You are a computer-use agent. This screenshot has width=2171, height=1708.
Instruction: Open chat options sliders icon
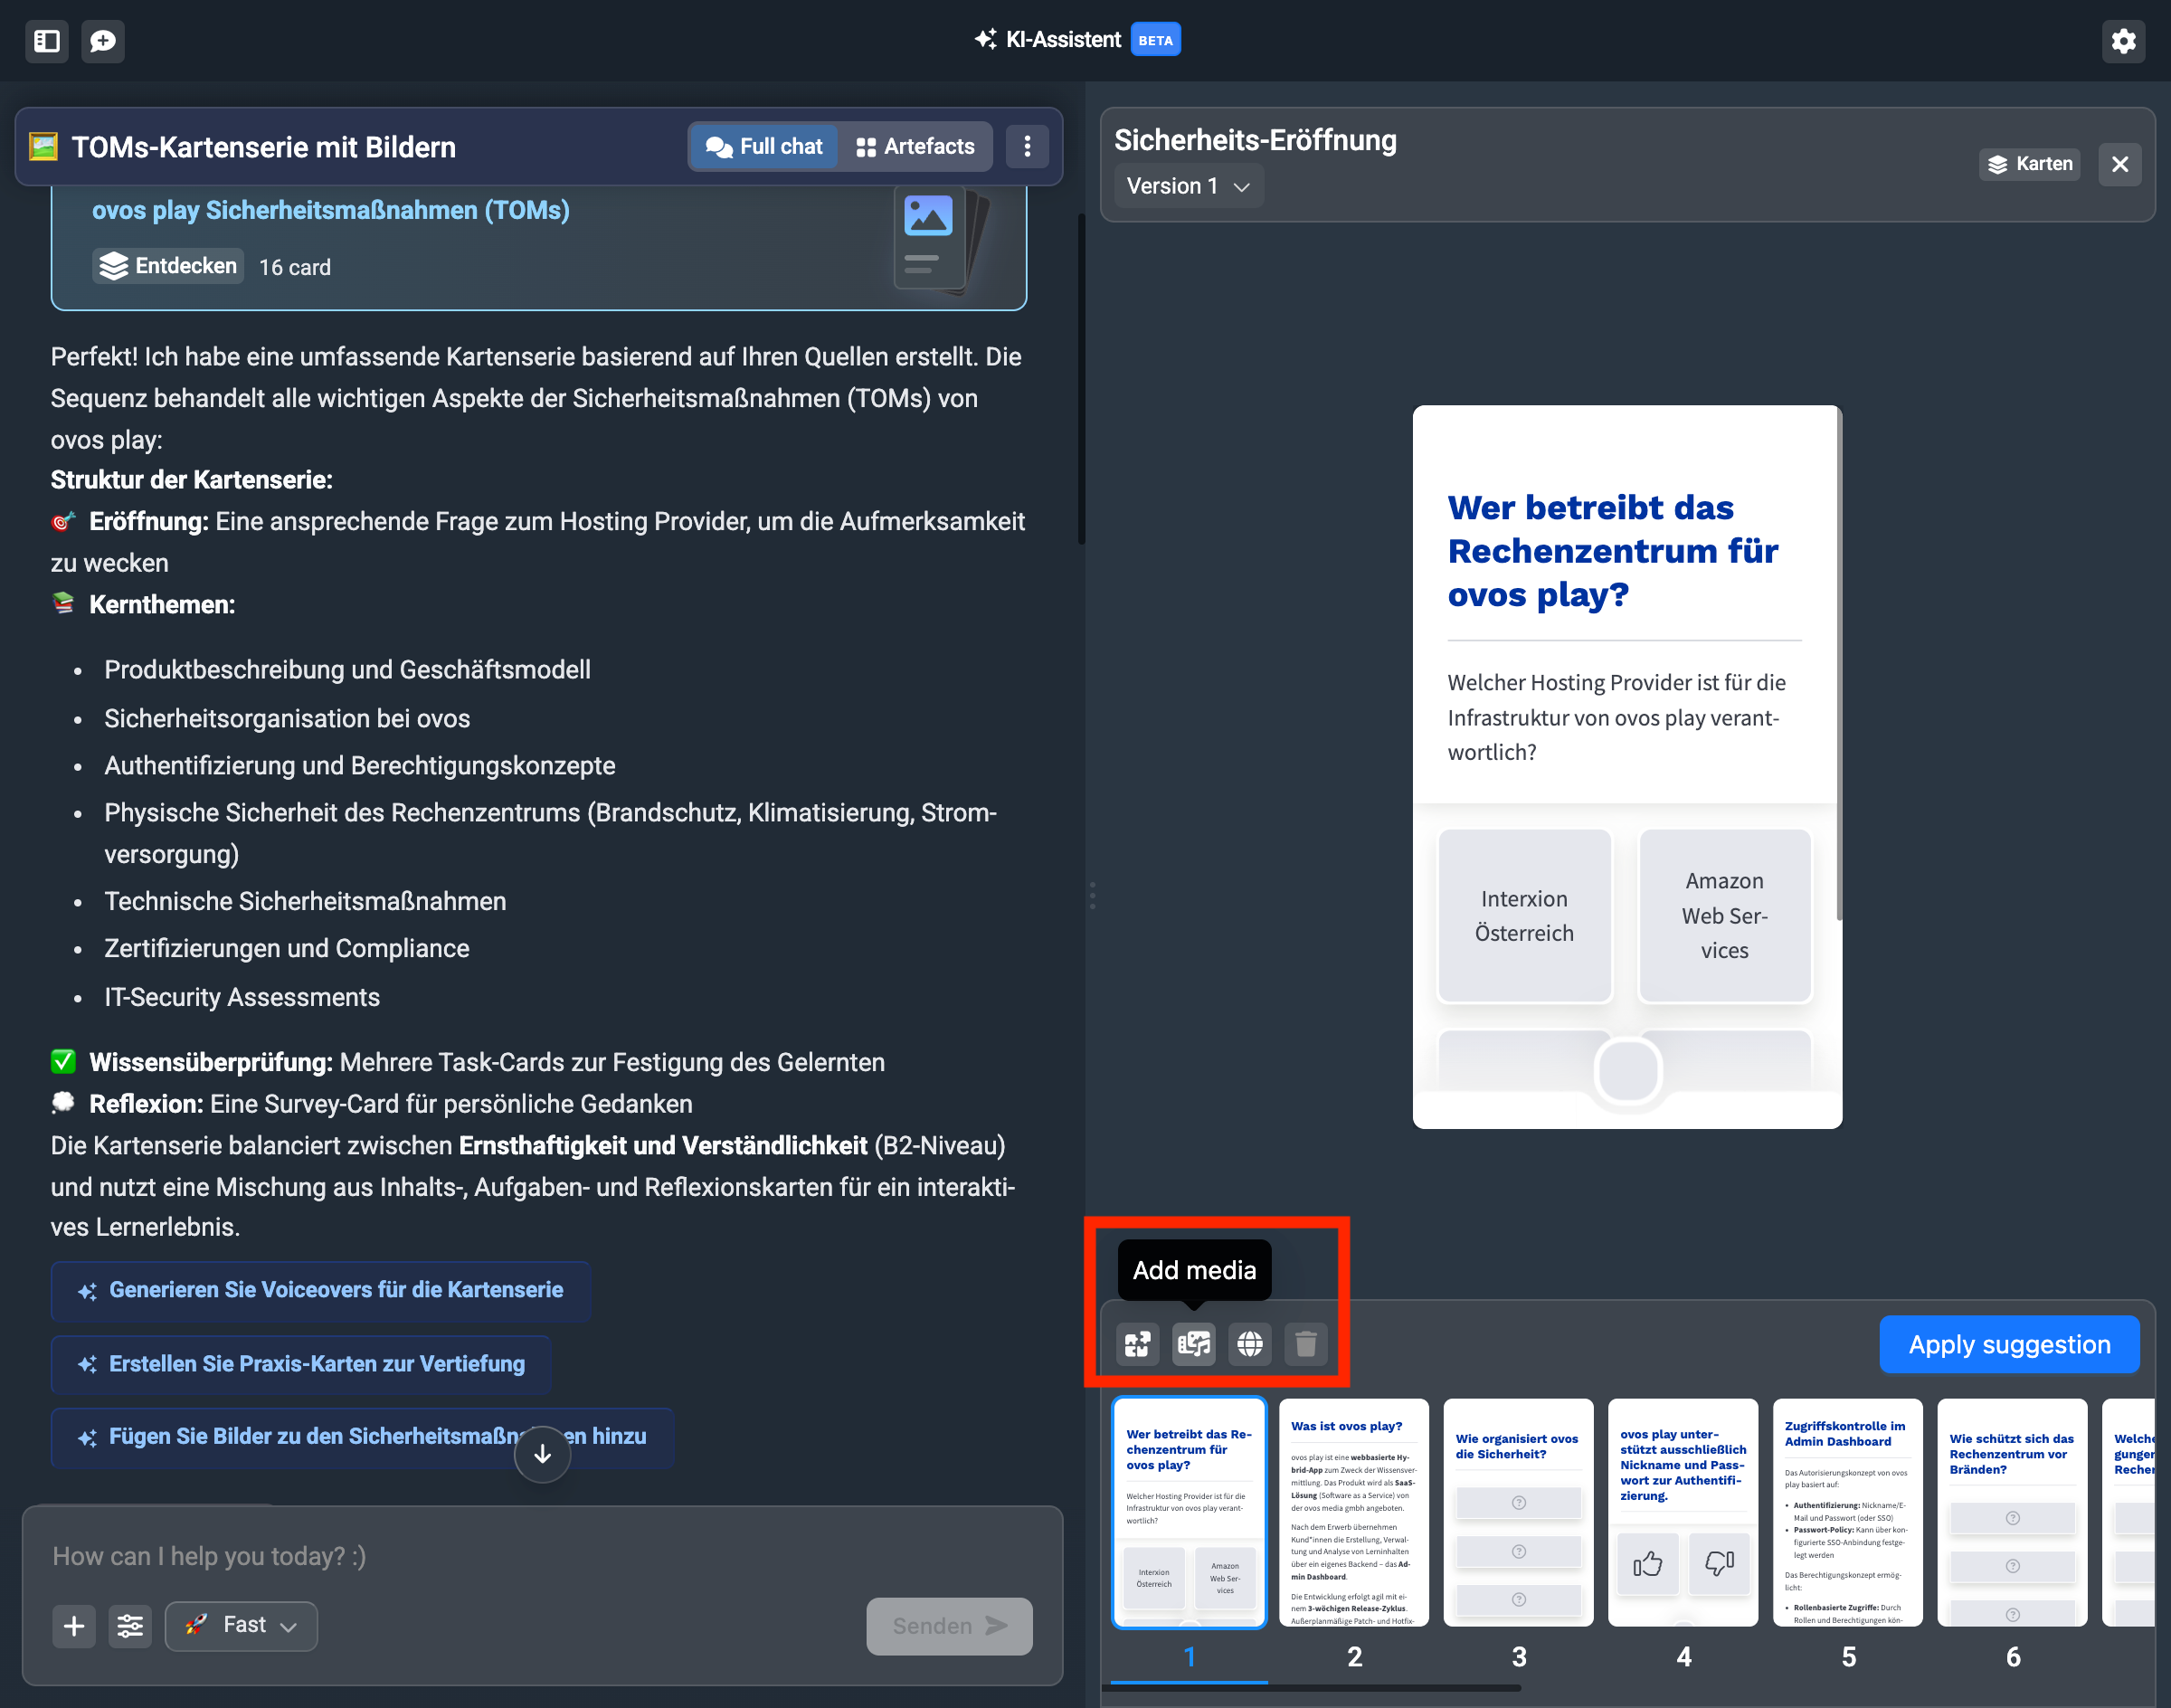tap(130, 1626)
